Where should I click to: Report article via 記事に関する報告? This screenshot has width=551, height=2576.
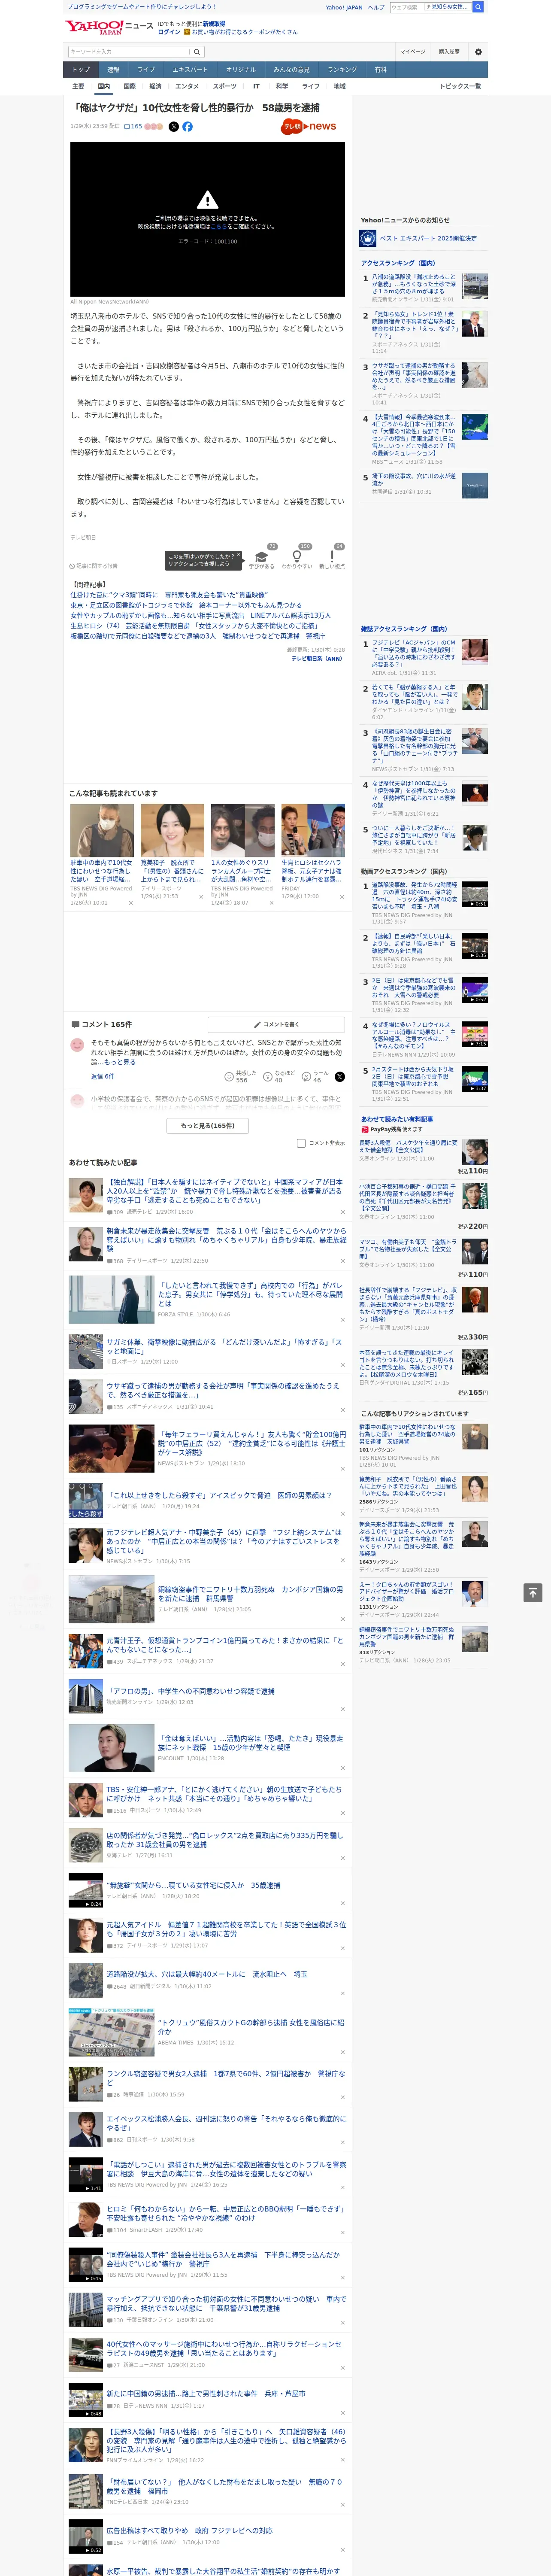click(94, 566)
